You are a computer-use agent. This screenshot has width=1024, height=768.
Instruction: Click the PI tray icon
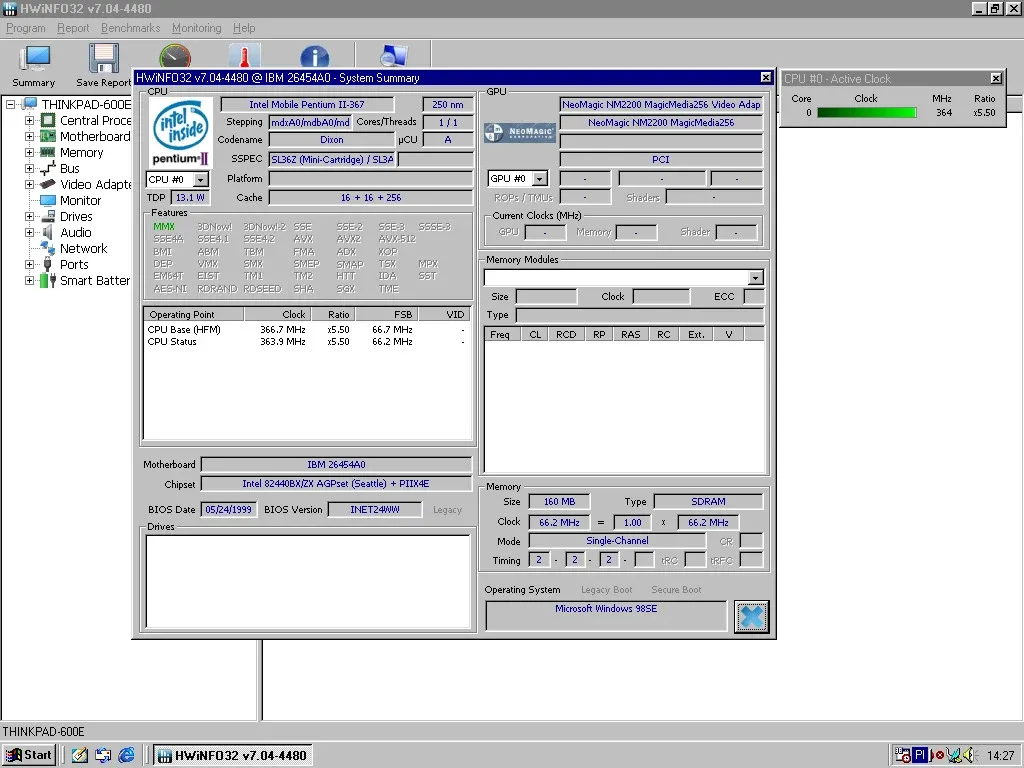coord(920,755)
